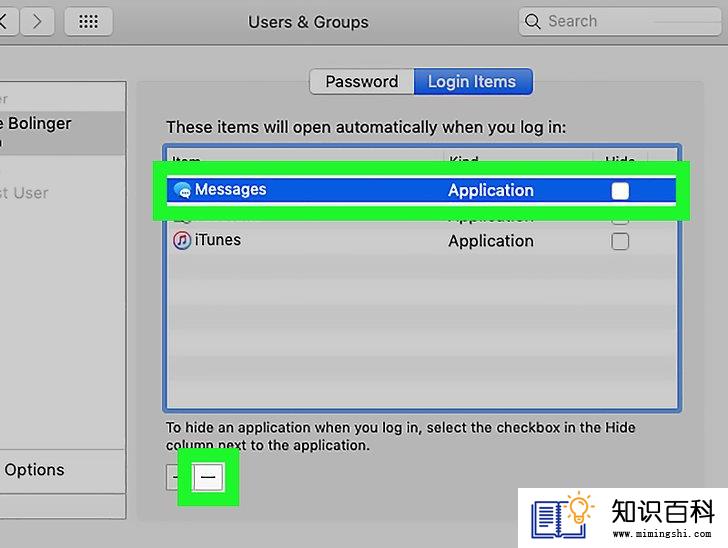This screenshot has height=548, width=728.
Task: Focus the Search field
Action: click(620, 21)
